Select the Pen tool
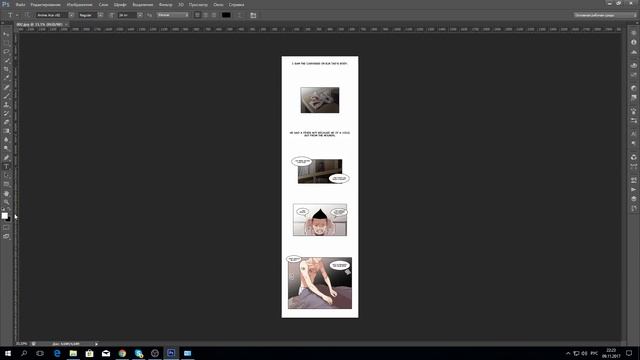640x360 pixels. click(6, 158)
